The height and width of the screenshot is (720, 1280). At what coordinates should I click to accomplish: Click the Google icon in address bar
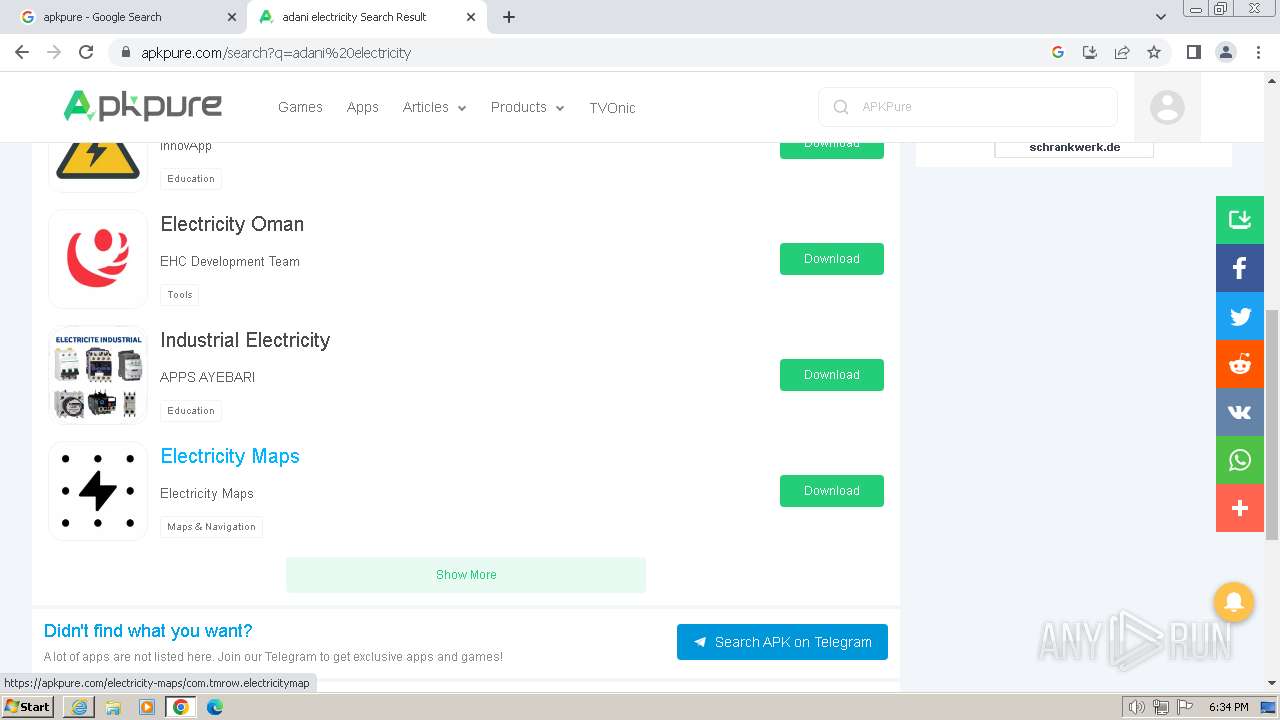pos(1058,52)
